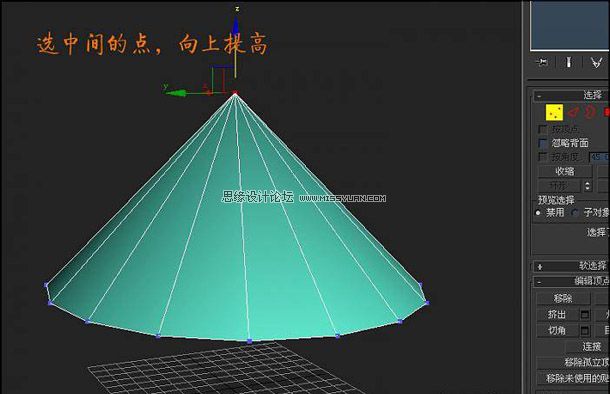Enable the 按角度 checkbox

tap(542, 157)
